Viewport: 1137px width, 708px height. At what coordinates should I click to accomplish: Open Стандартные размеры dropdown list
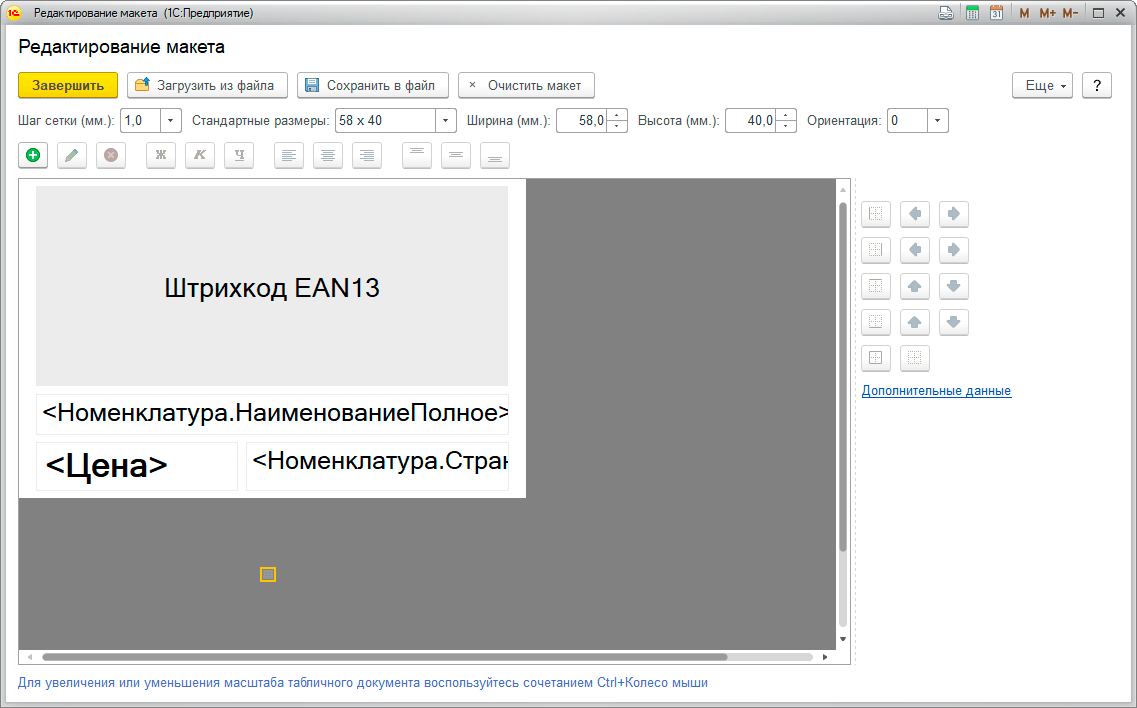coord(445,121)
